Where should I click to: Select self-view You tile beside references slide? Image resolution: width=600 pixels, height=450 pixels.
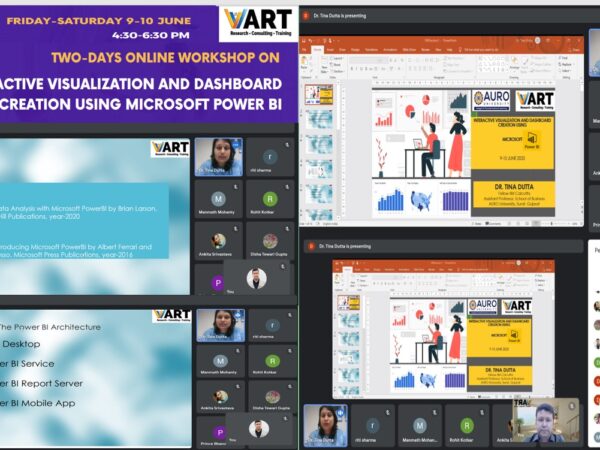point(256,277)
